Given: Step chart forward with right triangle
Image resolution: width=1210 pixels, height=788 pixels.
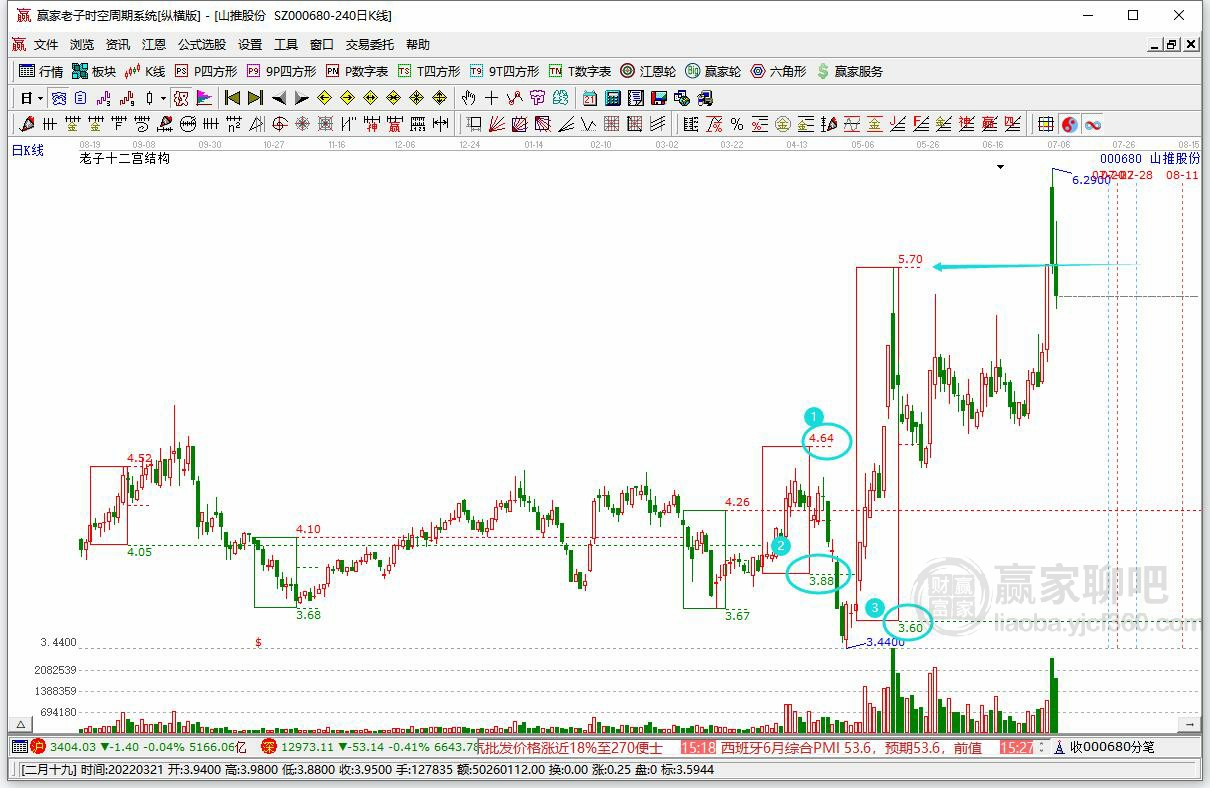Looking at the screenshot, I should click(x=302, y=98).
